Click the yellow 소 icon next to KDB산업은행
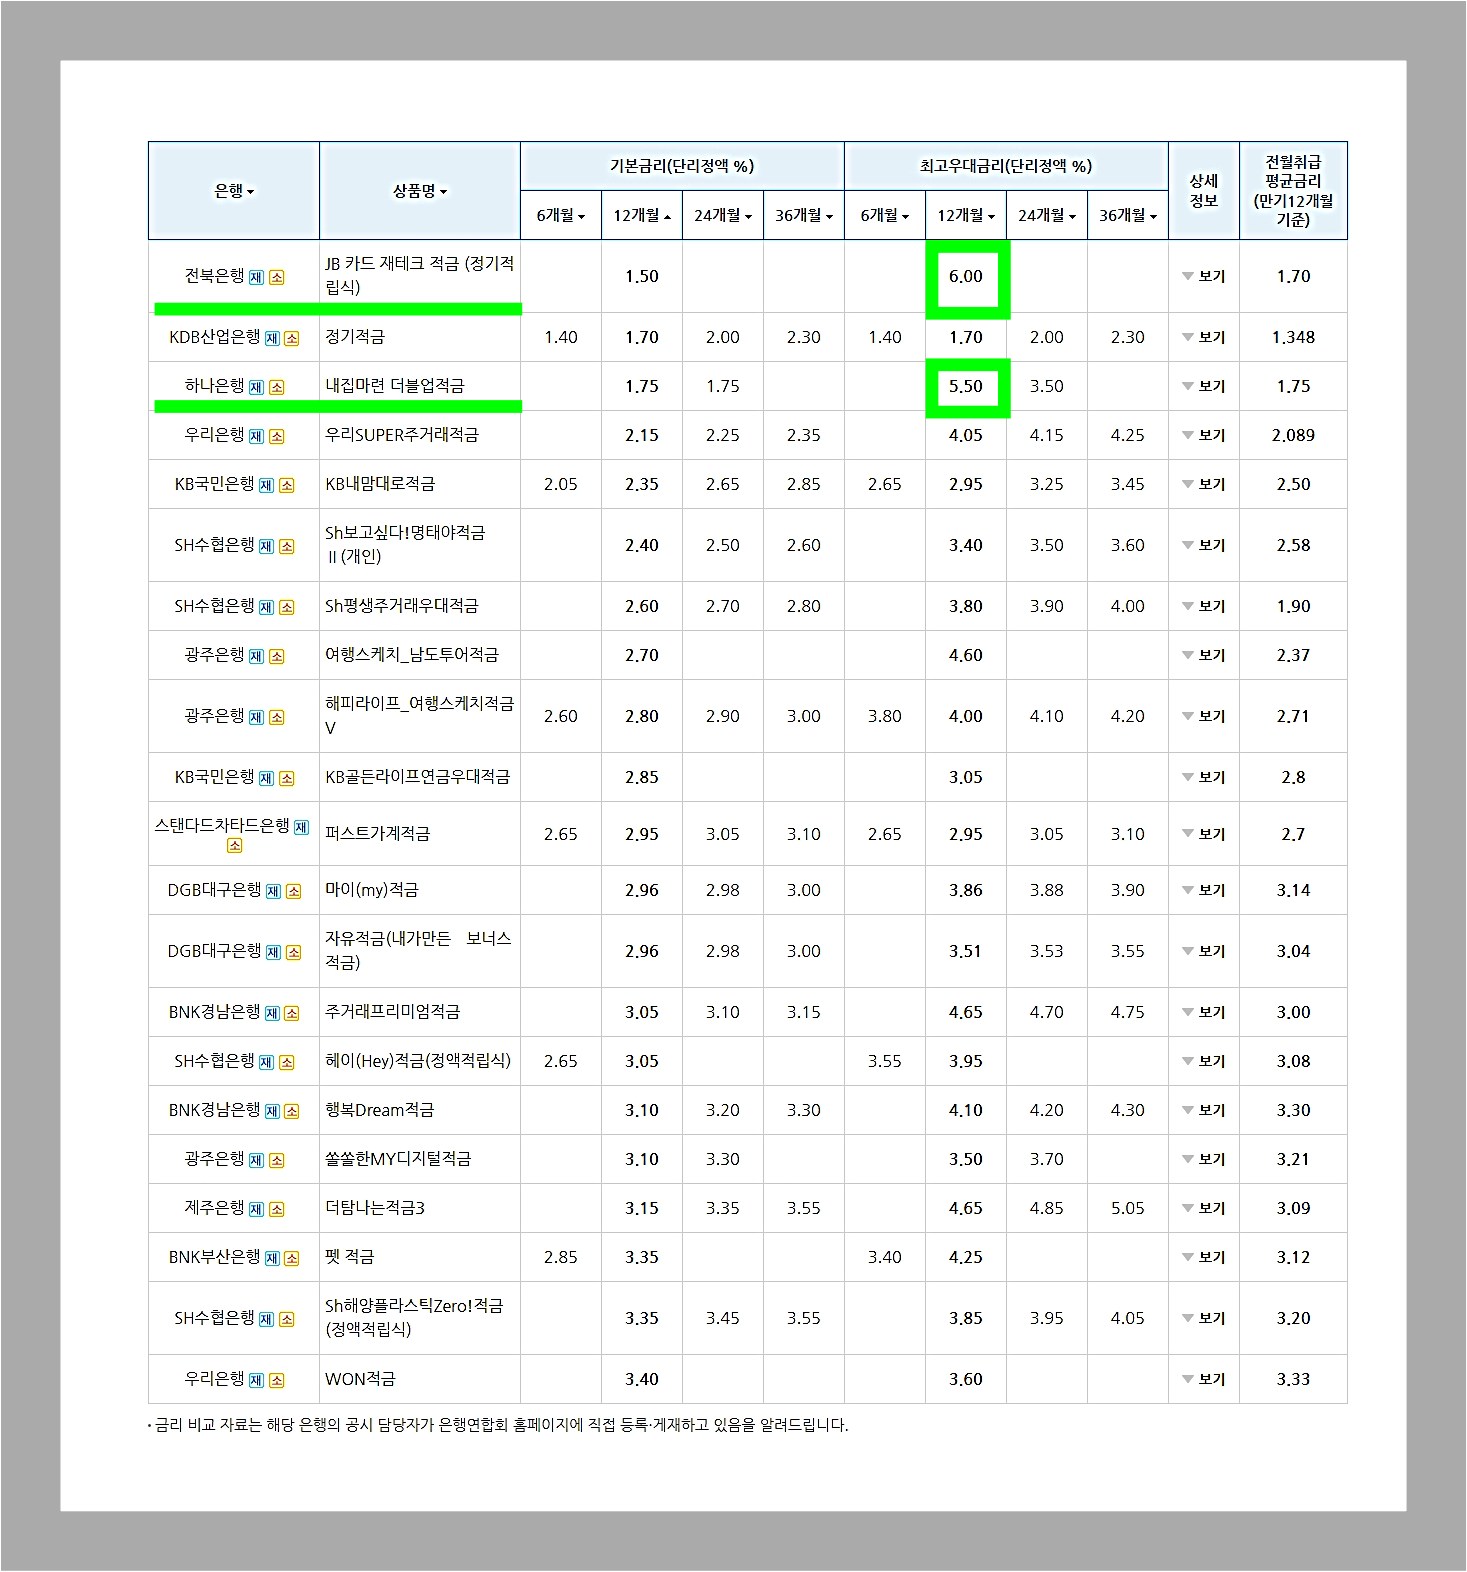The width and height of the screenshot is (1467, 1572). [292, 339]
